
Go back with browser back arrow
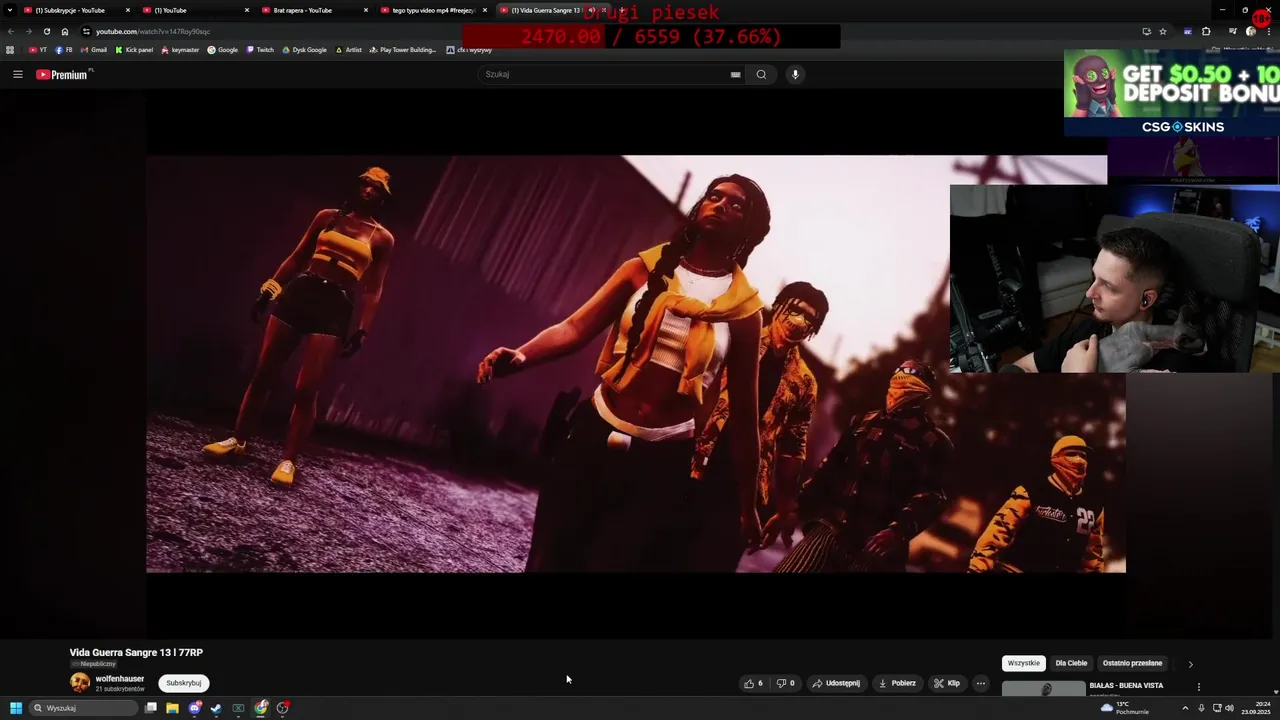(x=11, y=31)
